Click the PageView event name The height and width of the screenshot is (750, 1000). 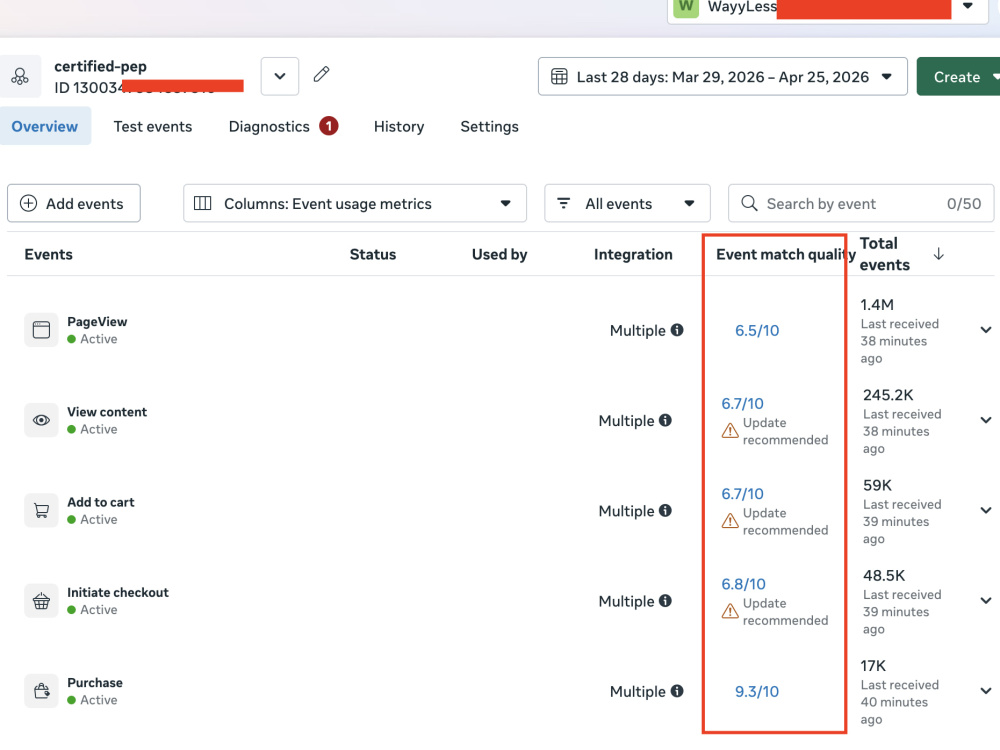click(x=97, y=321)
